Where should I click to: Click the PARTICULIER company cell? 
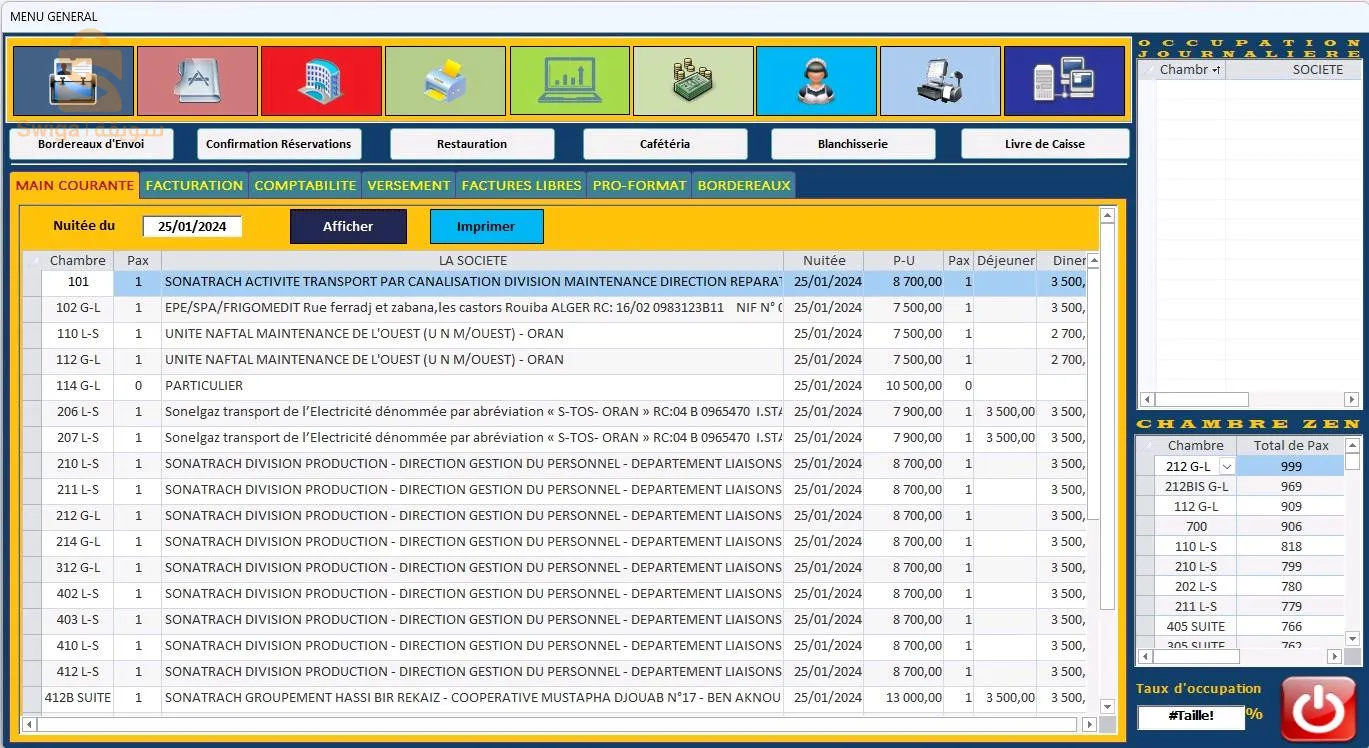pos(472,386)
